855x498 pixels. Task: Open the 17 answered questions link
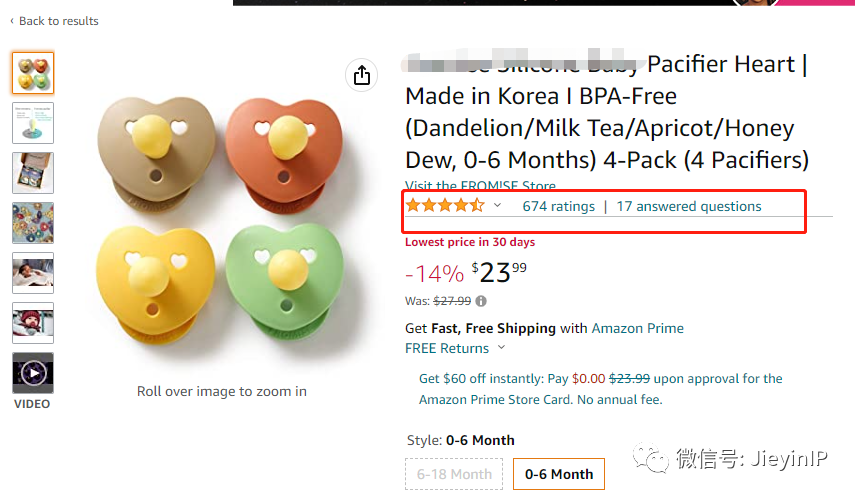click(688, 207)
